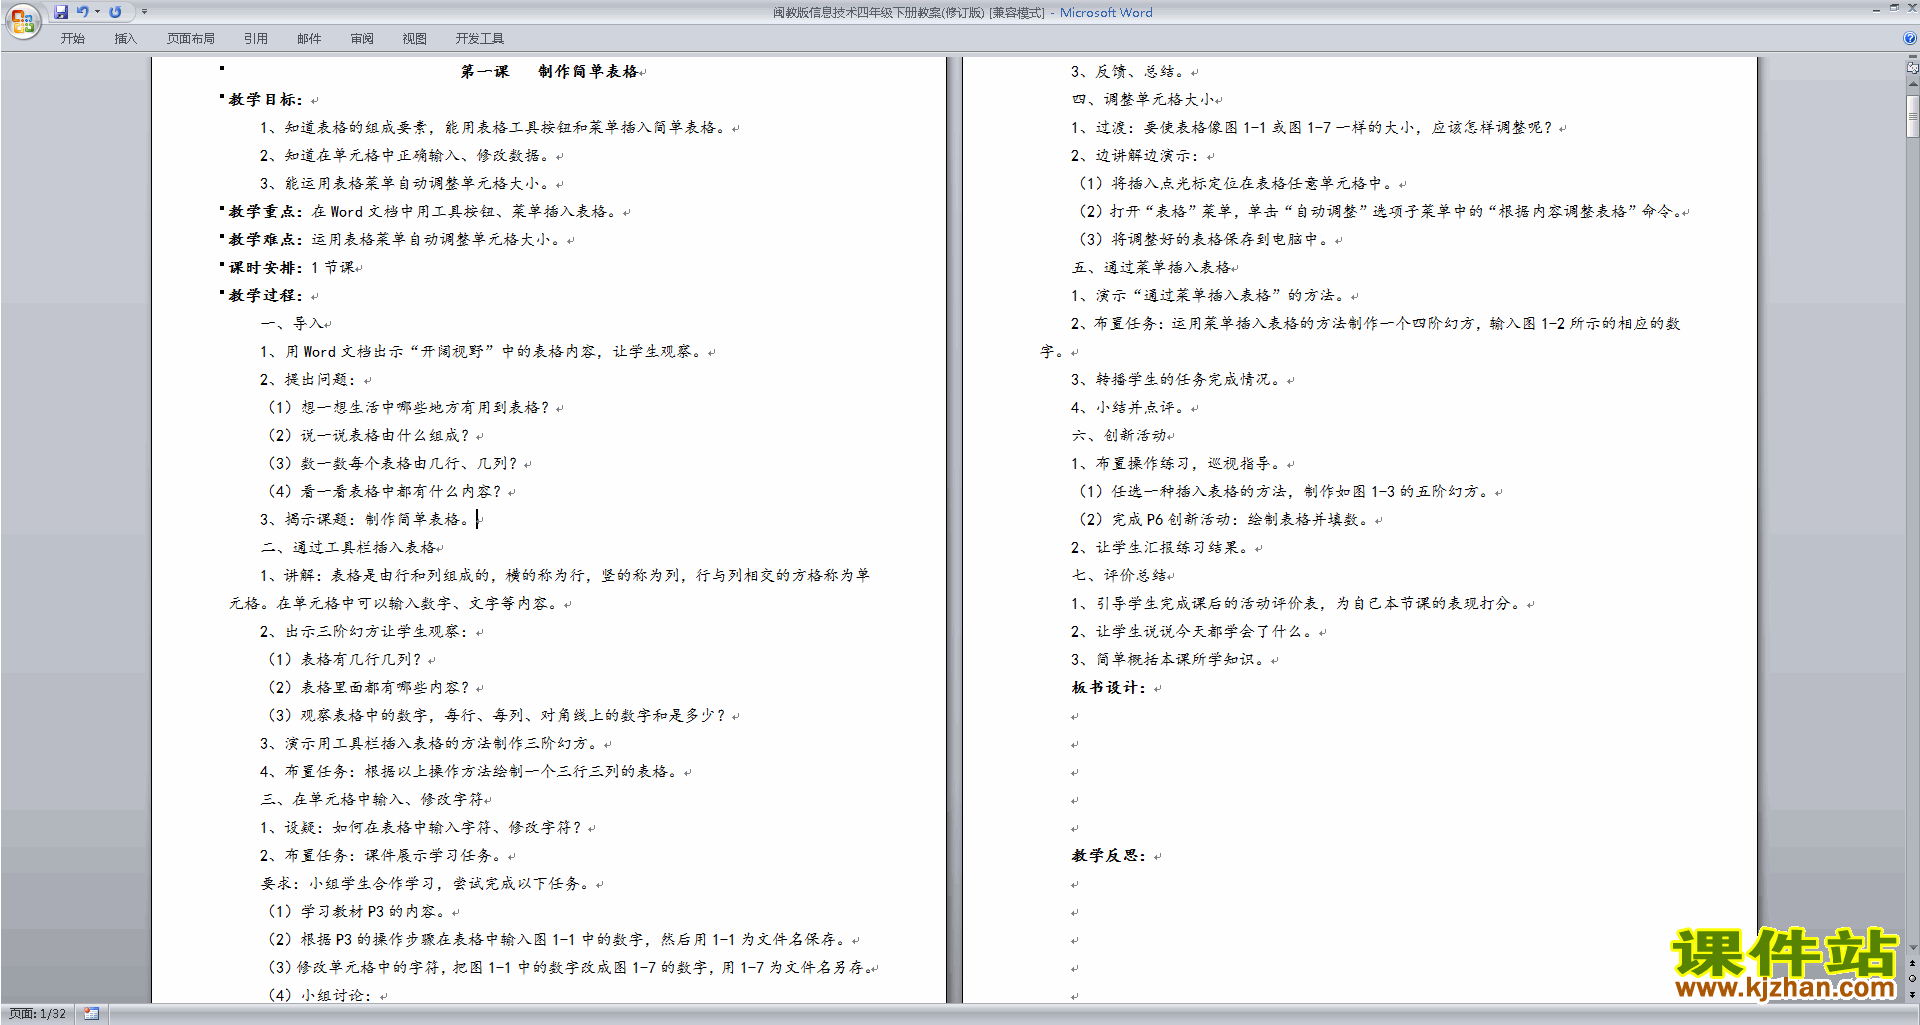Click the vertical scrollbar up arrow
Screen dimensions: 1920x1025
click(x=1912, y=84)
